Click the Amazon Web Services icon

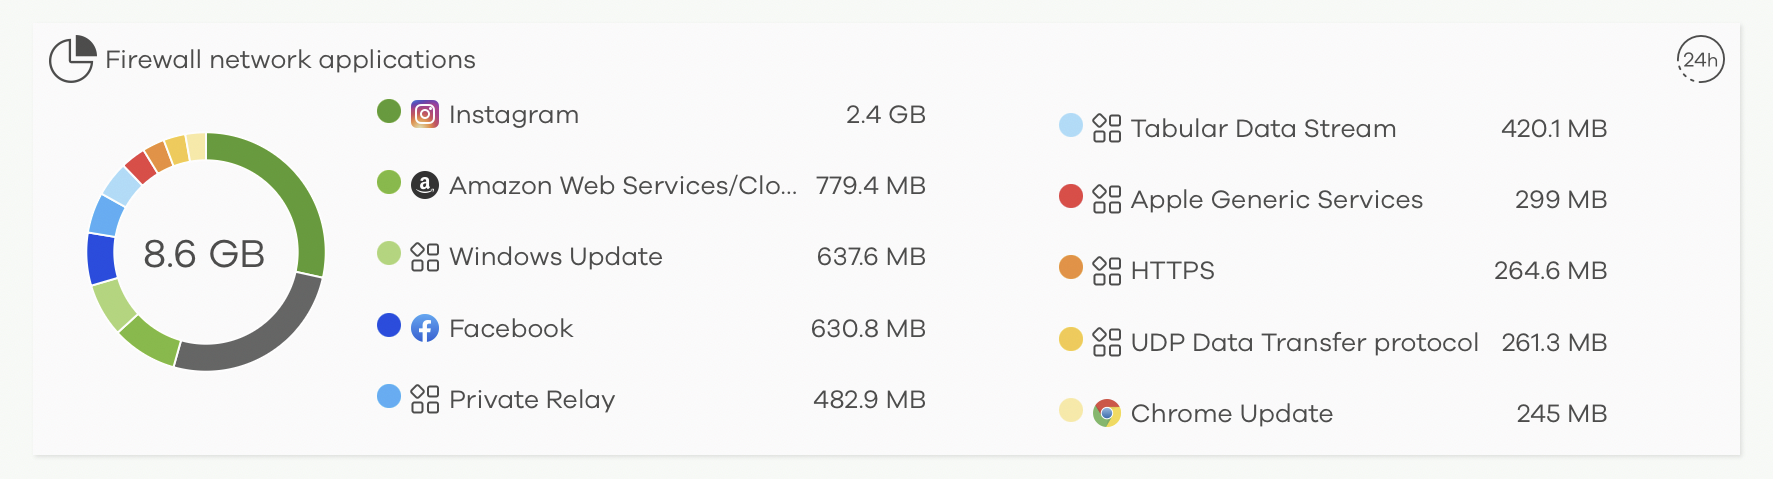(425, 186)
